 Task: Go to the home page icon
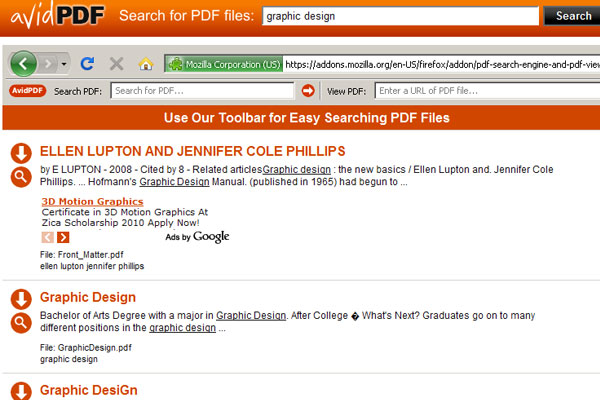[145, 64]
